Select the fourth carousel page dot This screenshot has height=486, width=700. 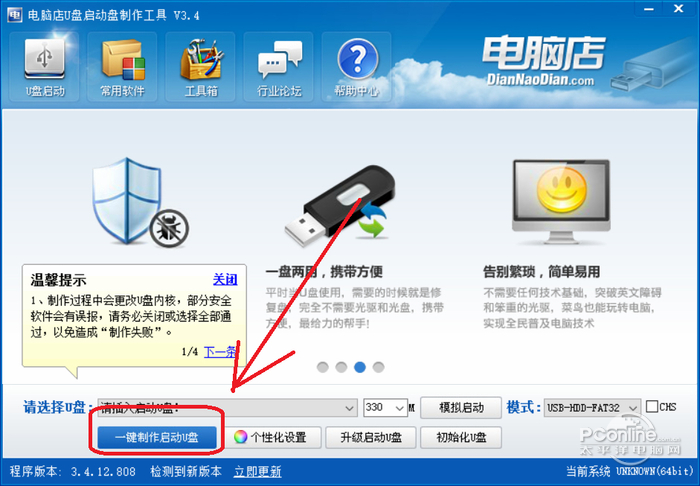(x=379, y=367)
